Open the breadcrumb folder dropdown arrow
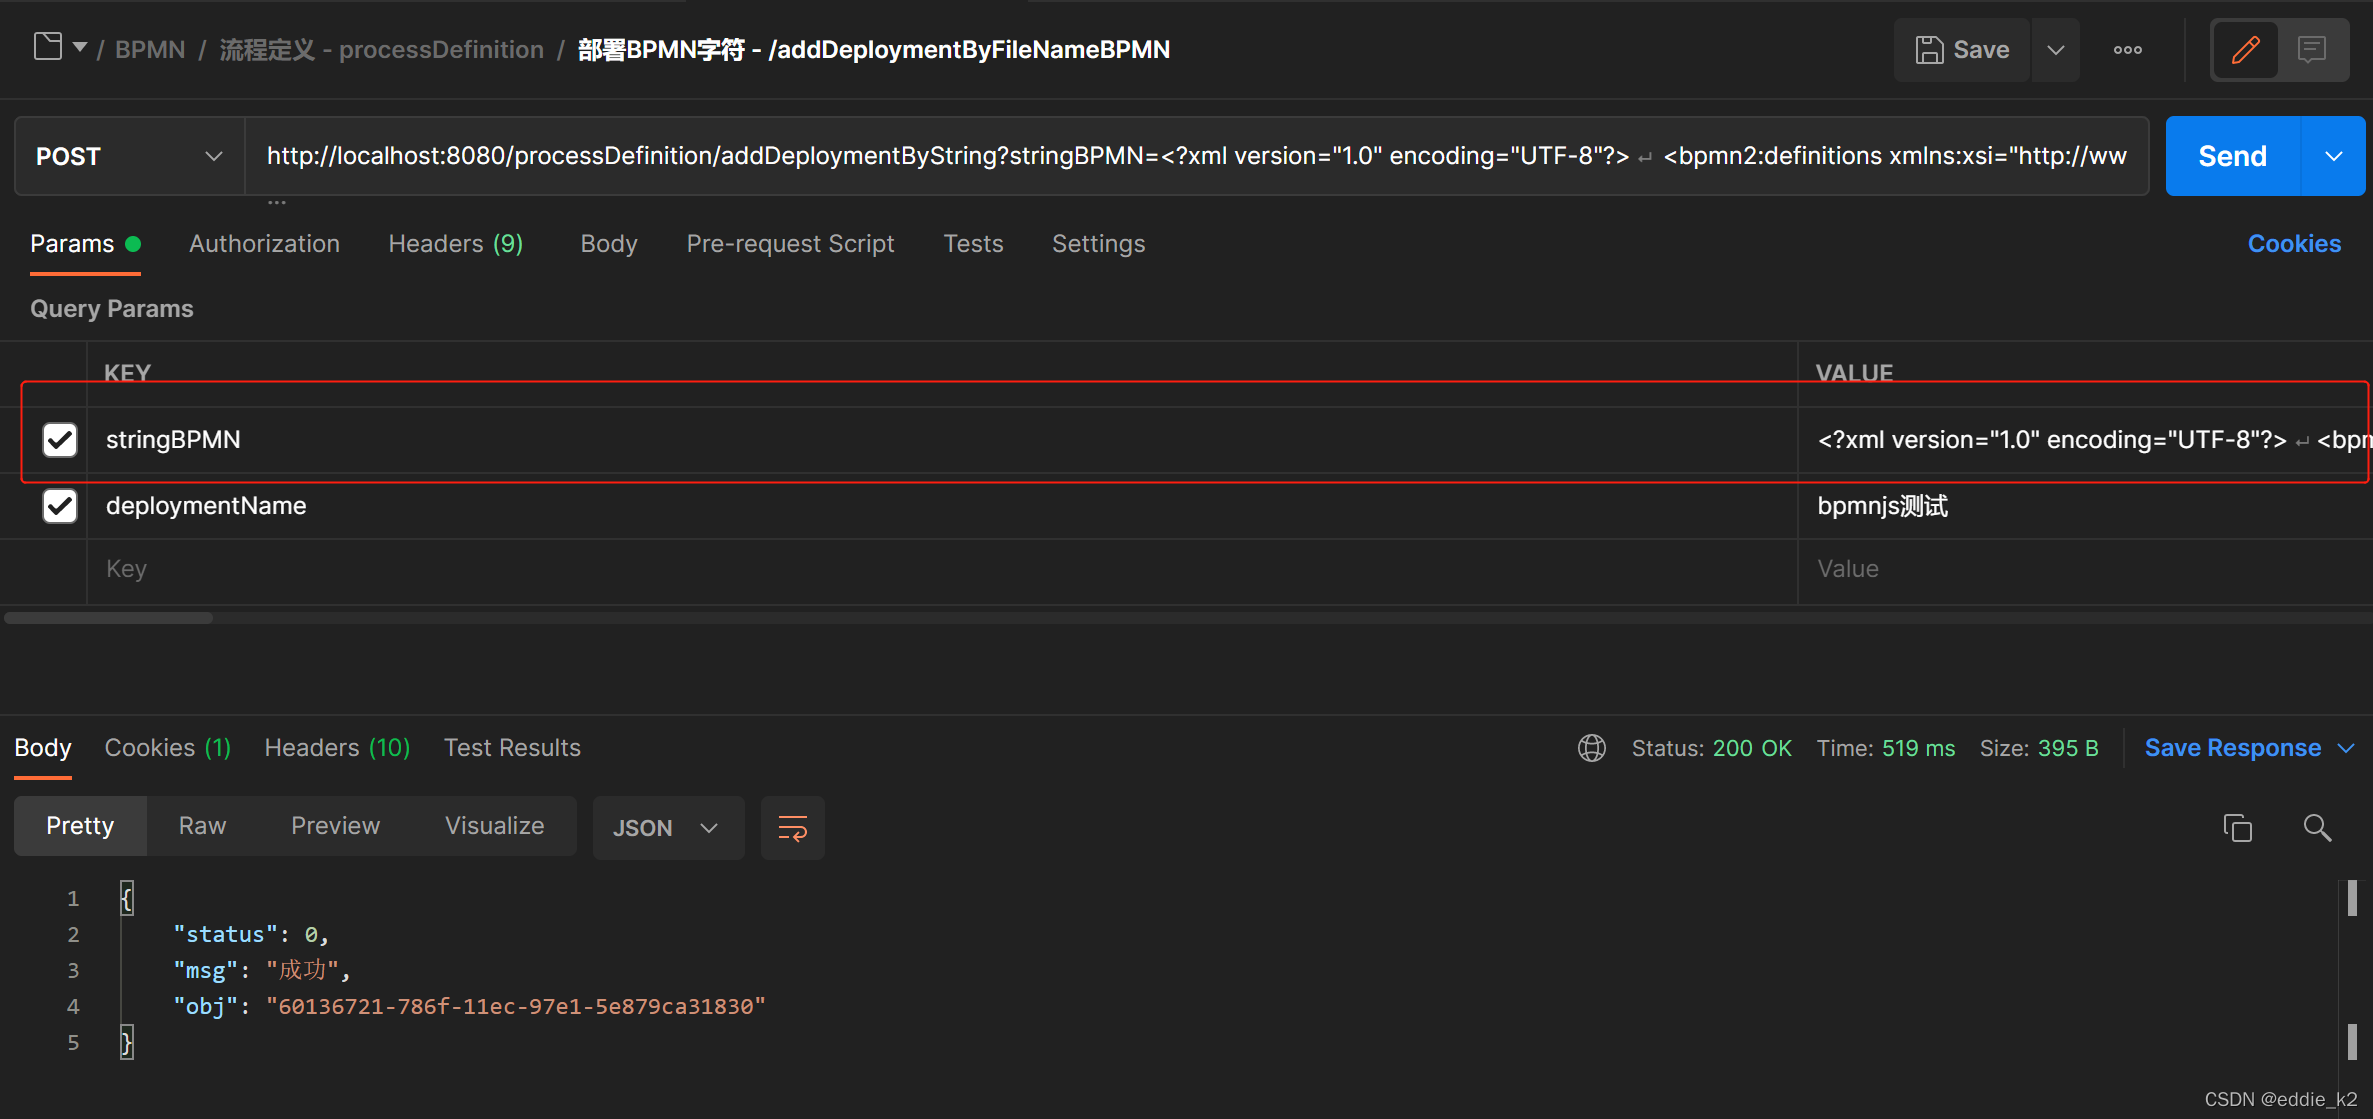 click(80, 47)
